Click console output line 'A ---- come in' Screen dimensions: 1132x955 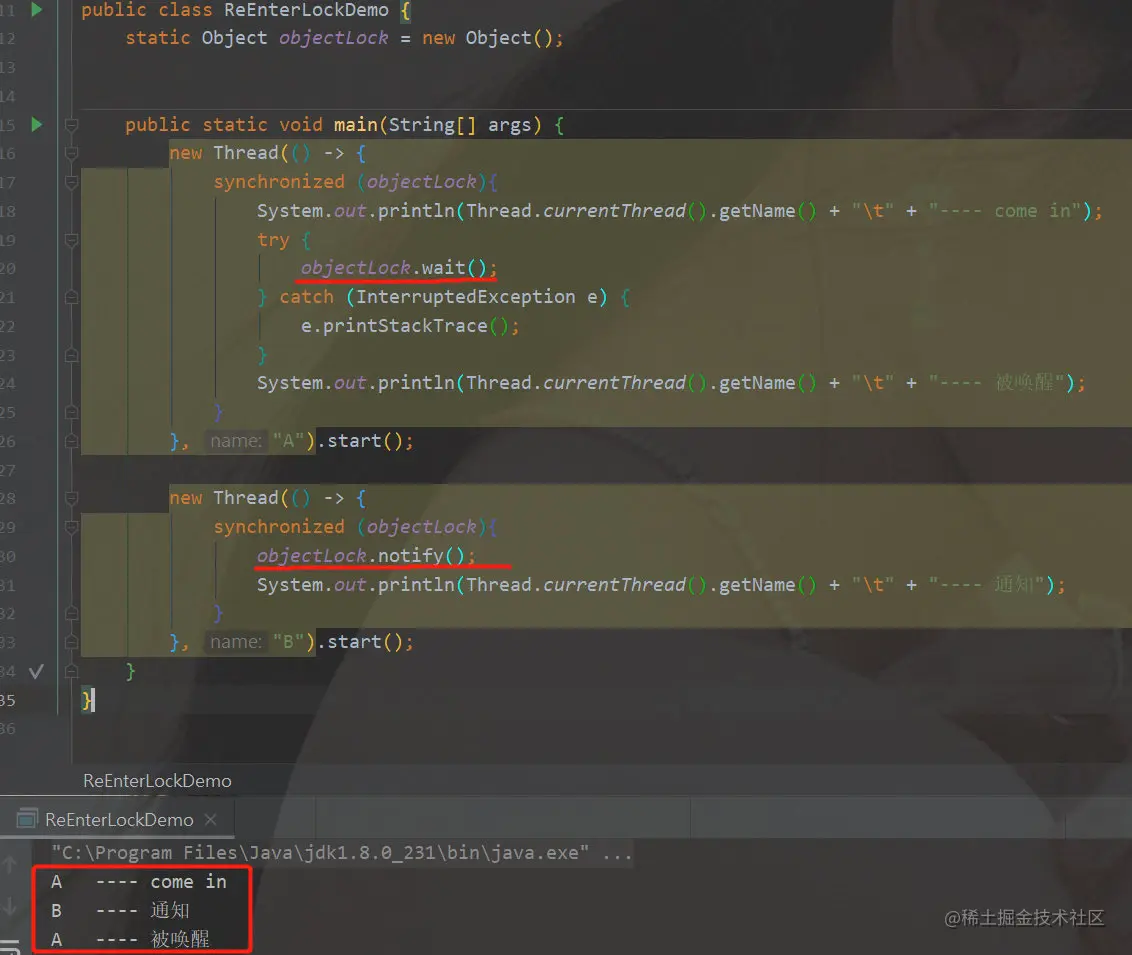pos(139,881)
